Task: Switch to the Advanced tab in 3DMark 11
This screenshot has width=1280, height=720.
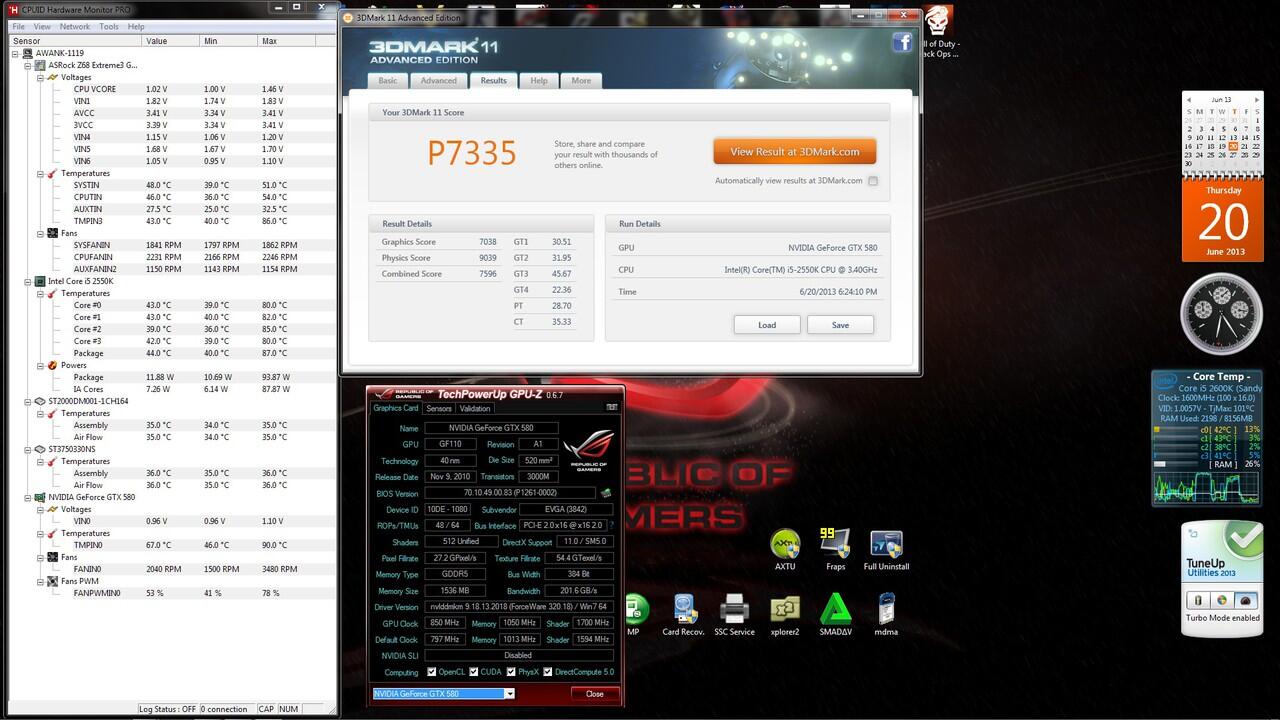Action: coord(439,81)
